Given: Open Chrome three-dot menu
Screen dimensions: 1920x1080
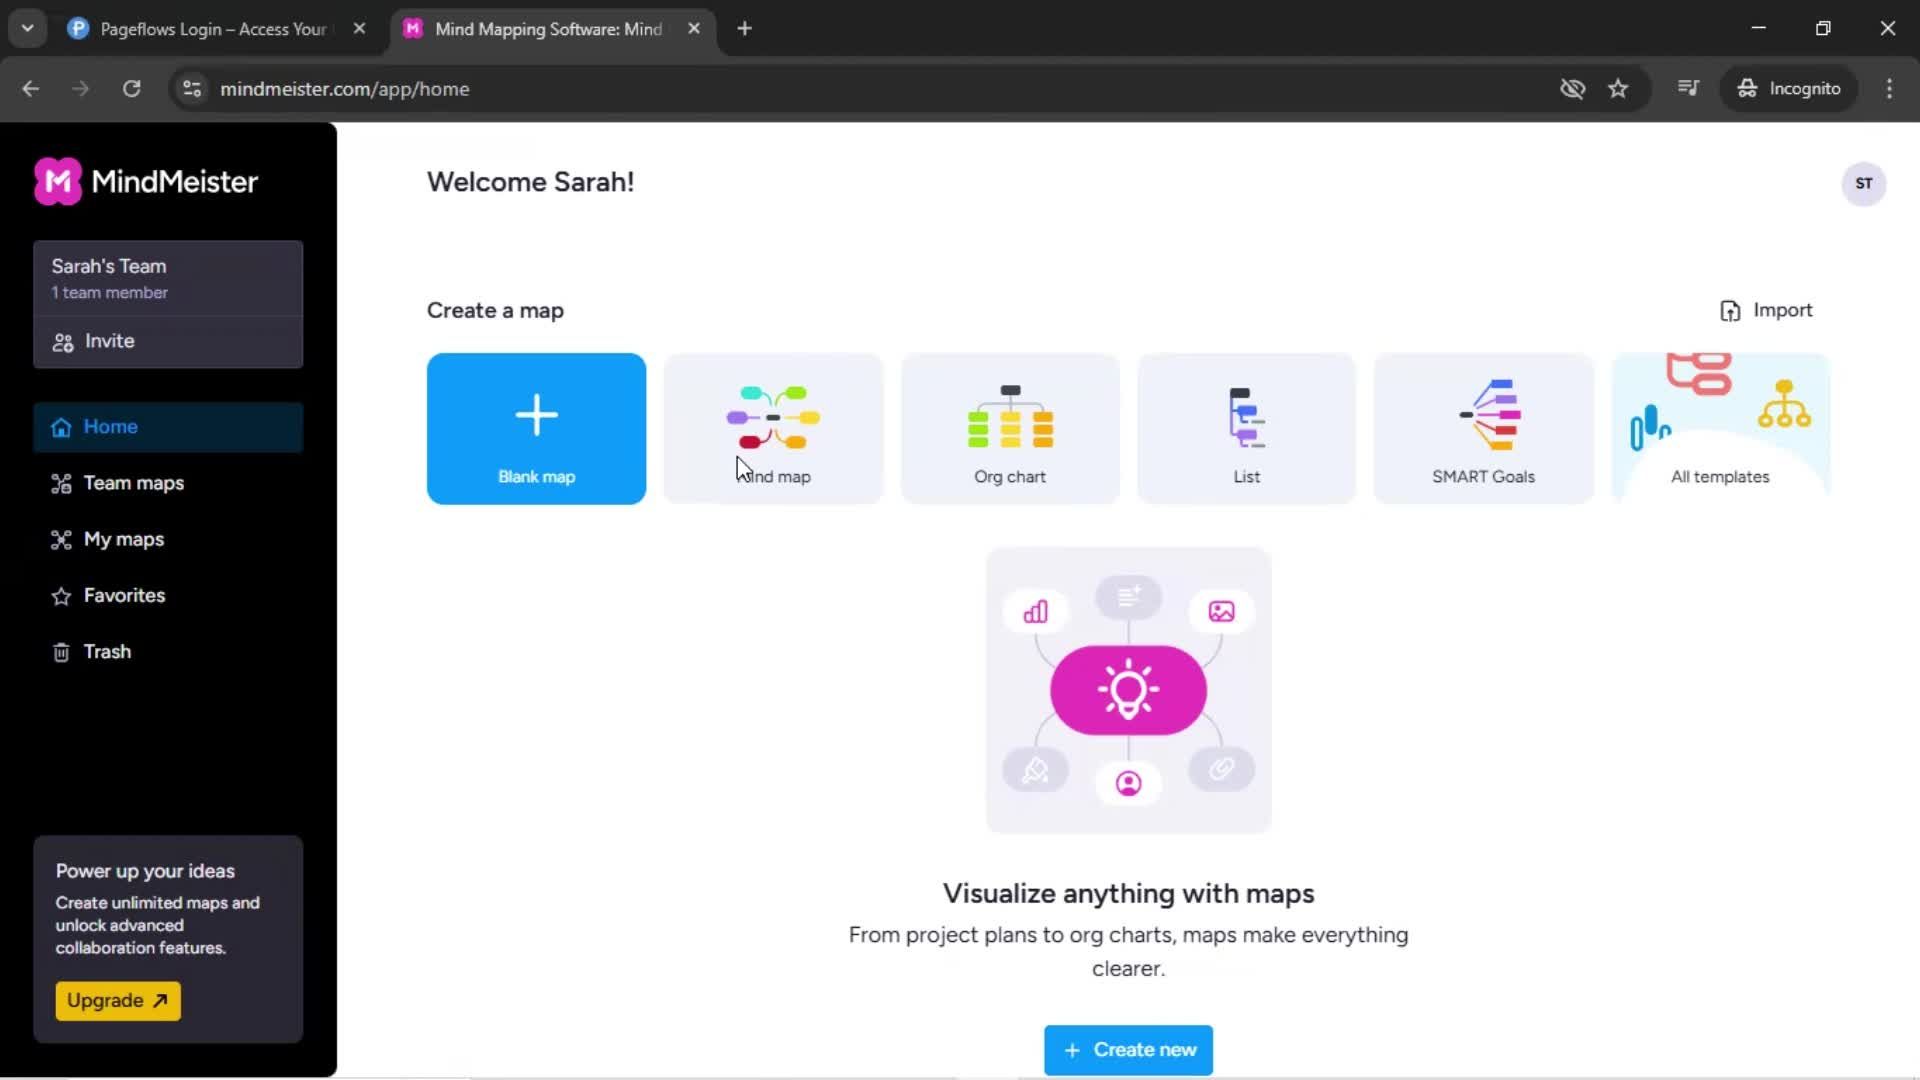Looking at the screenshot, I should pos(1889,89).
